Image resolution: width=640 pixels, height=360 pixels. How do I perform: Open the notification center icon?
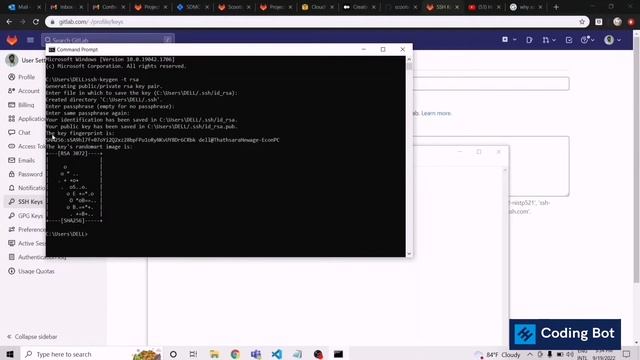point(626,354)
